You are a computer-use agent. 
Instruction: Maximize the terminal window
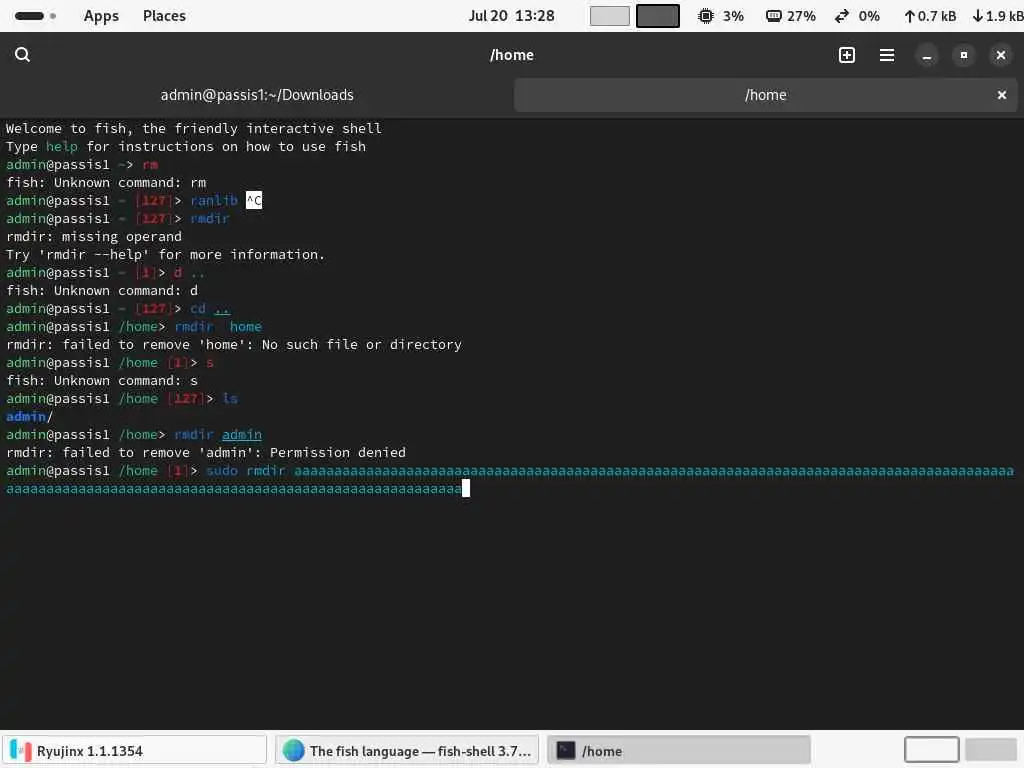963,56
